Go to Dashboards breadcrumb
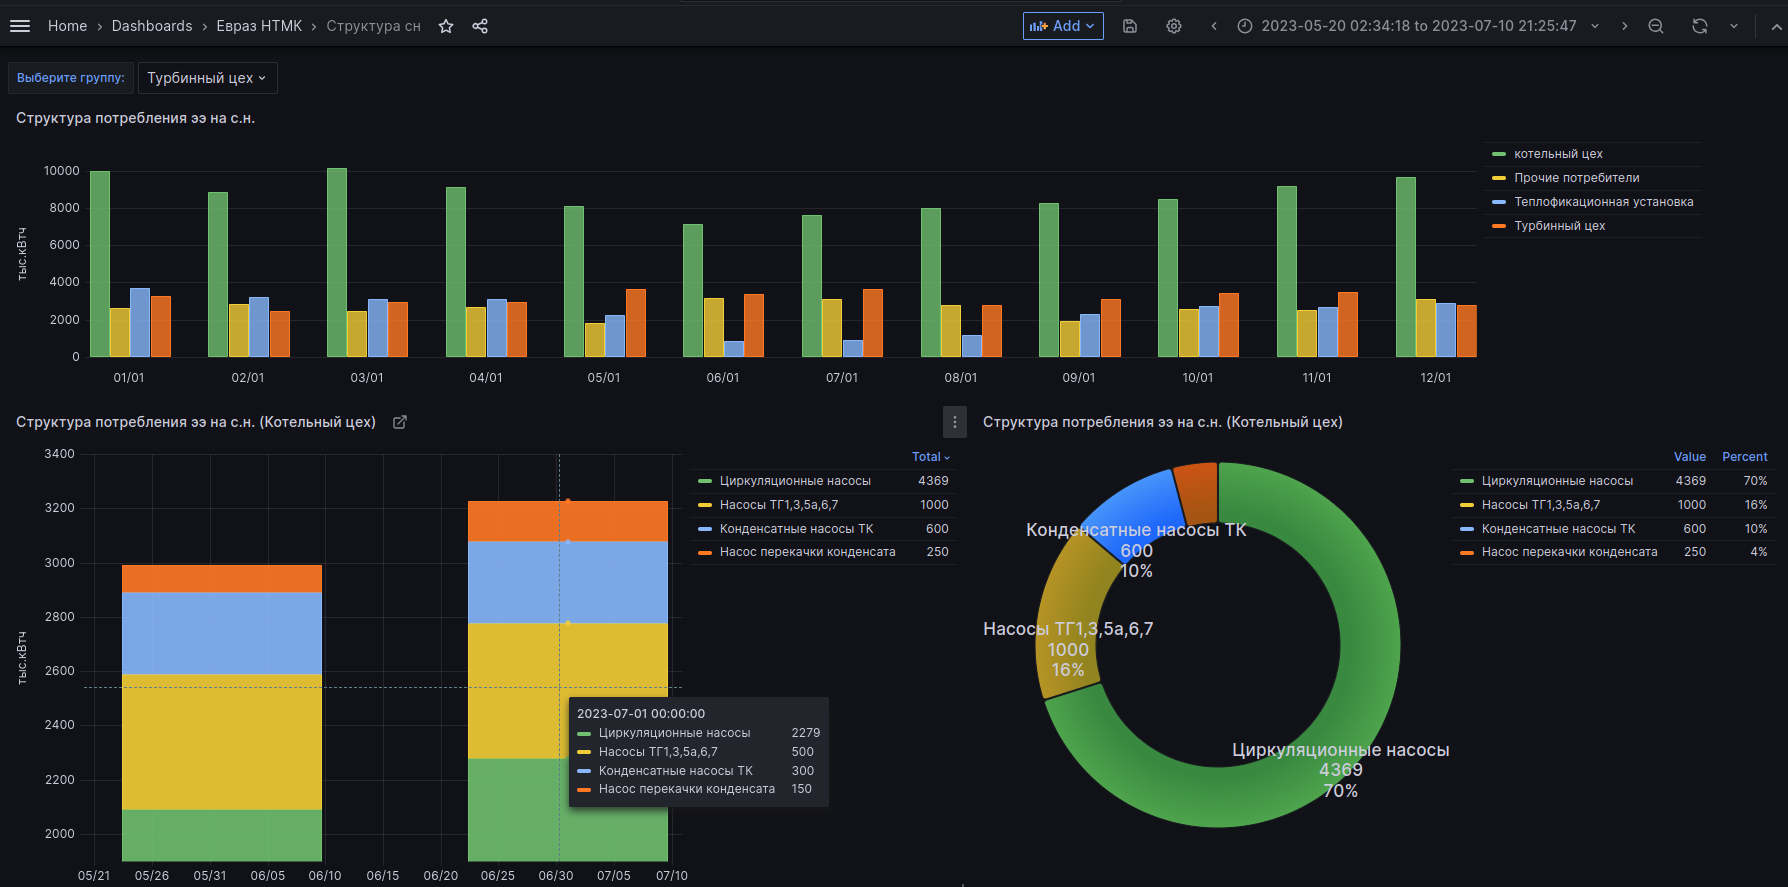 click(x=152, y=26)
